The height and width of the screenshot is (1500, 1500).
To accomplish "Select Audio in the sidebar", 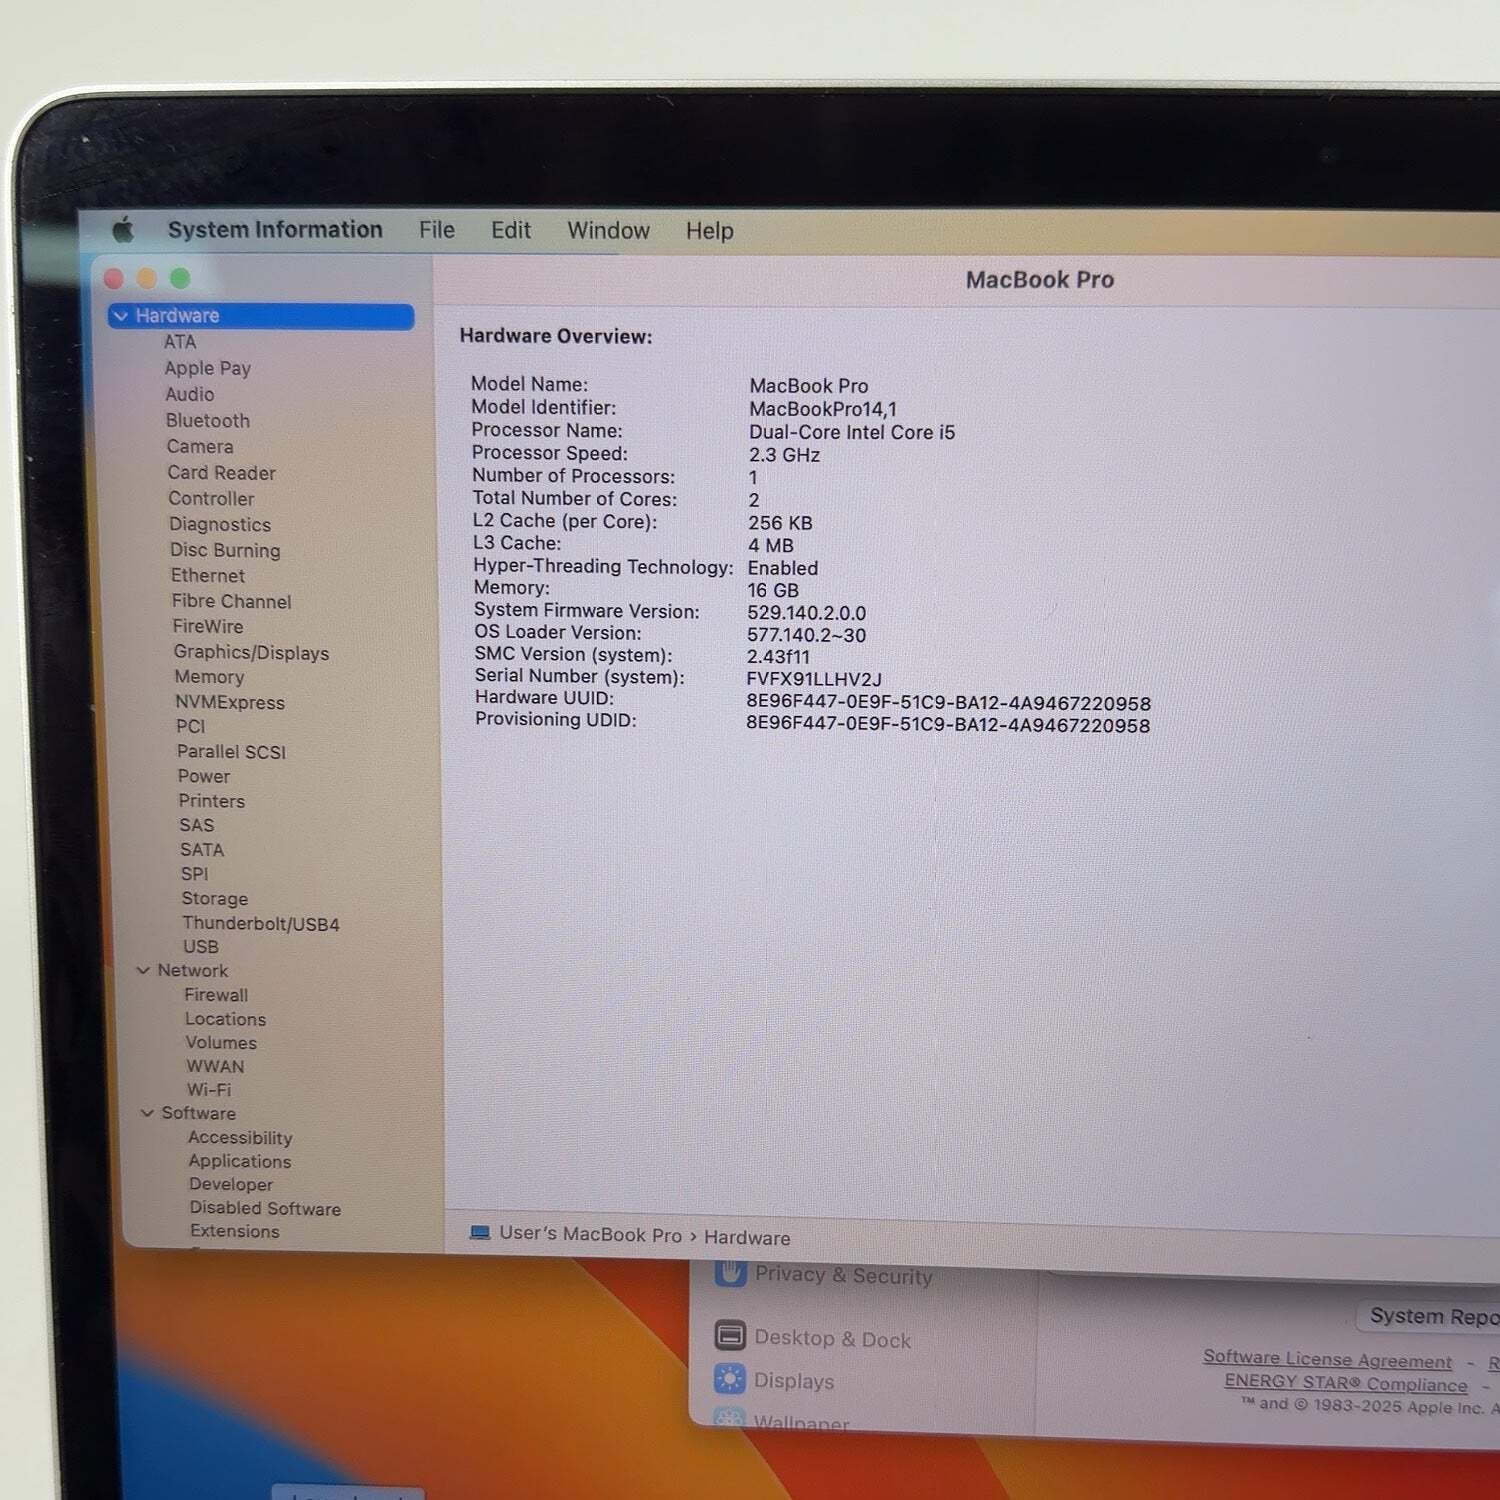I will 189,394.
